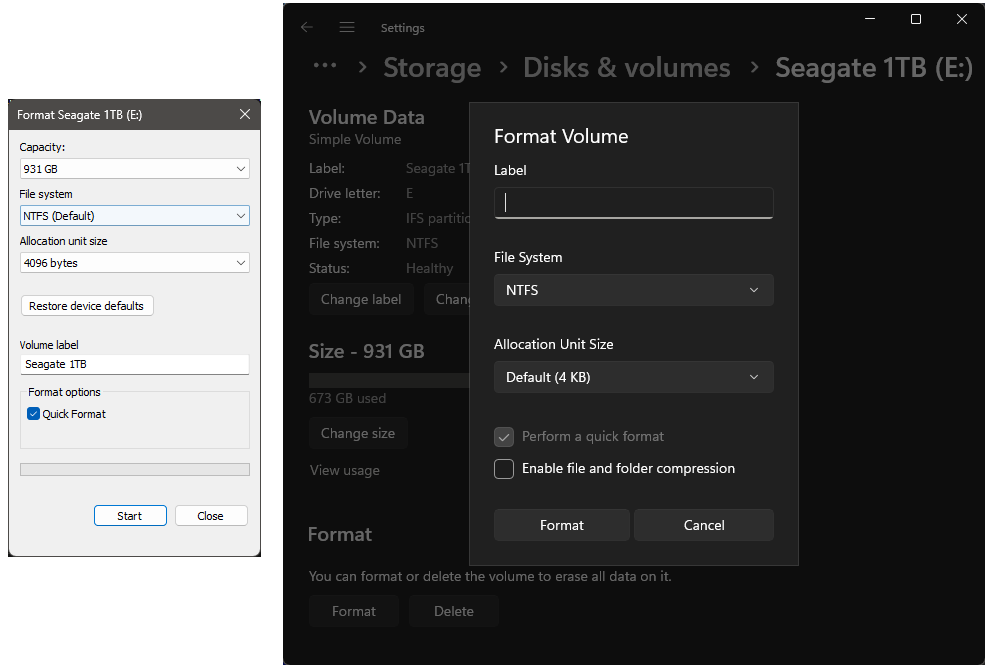Click the File system value 'NTFS' in Volume Data
Viewport: 989px width, 669px height.
[422, 243]
